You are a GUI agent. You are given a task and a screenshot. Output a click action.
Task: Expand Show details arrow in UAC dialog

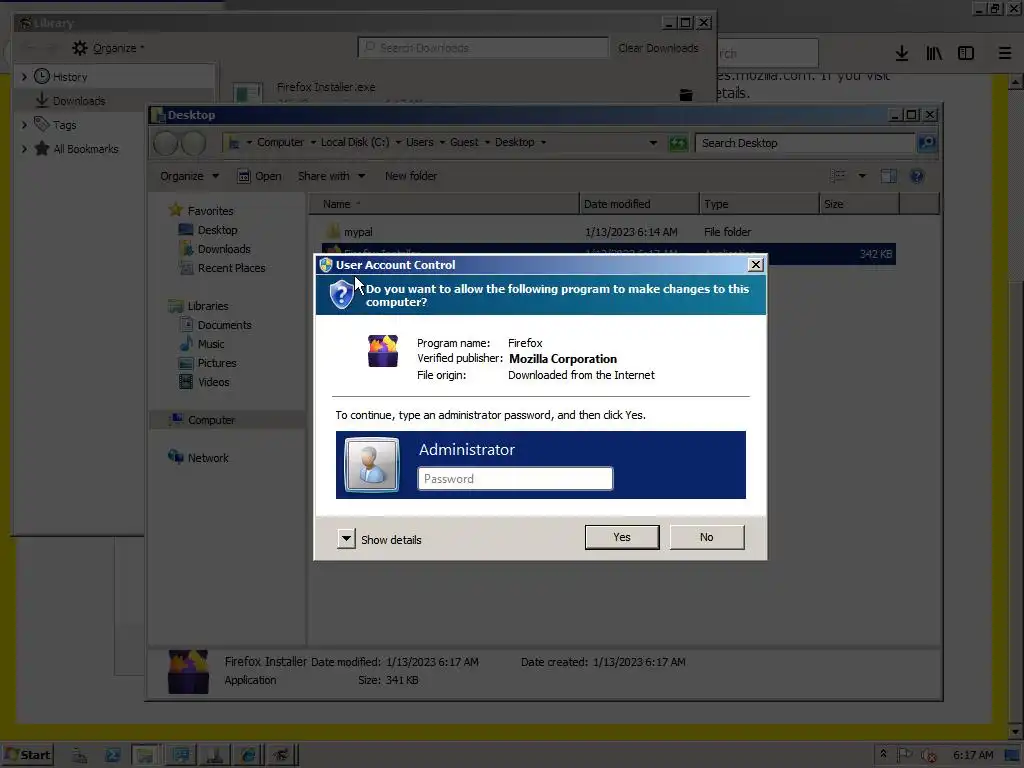(x=346, y=539)
